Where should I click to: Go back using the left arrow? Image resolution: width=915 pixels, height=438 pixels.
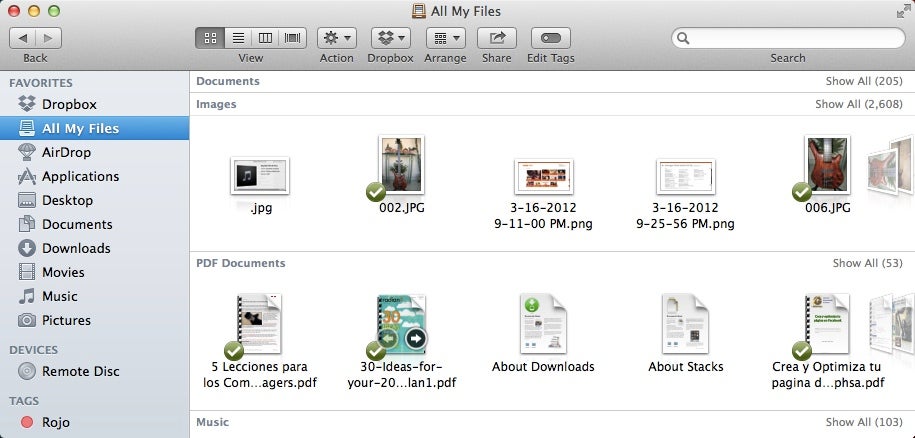(23, 38)
